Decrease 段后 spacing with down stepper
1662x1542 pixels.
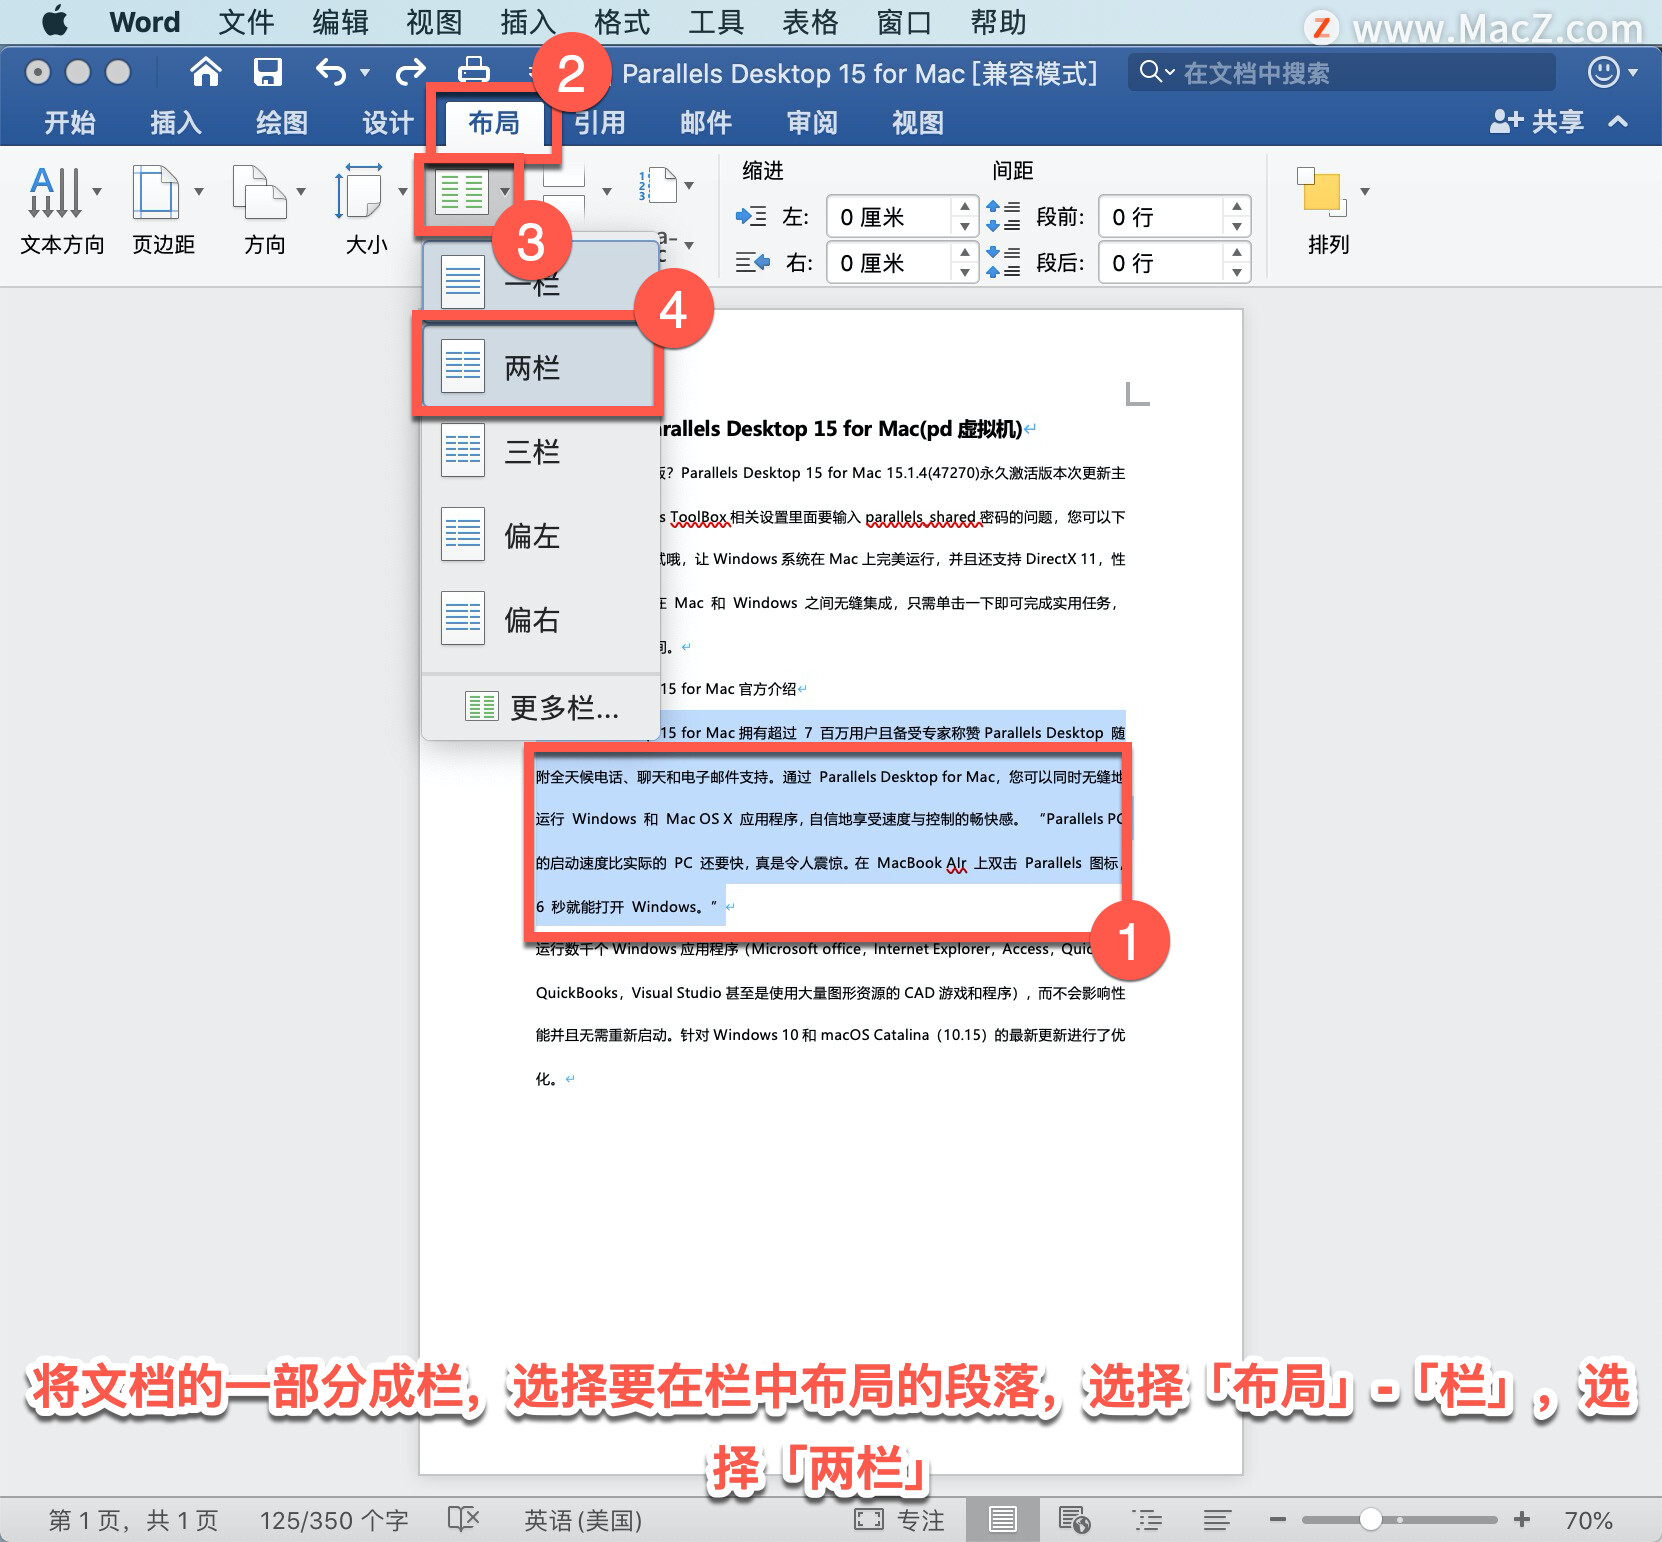point(1237,273)
